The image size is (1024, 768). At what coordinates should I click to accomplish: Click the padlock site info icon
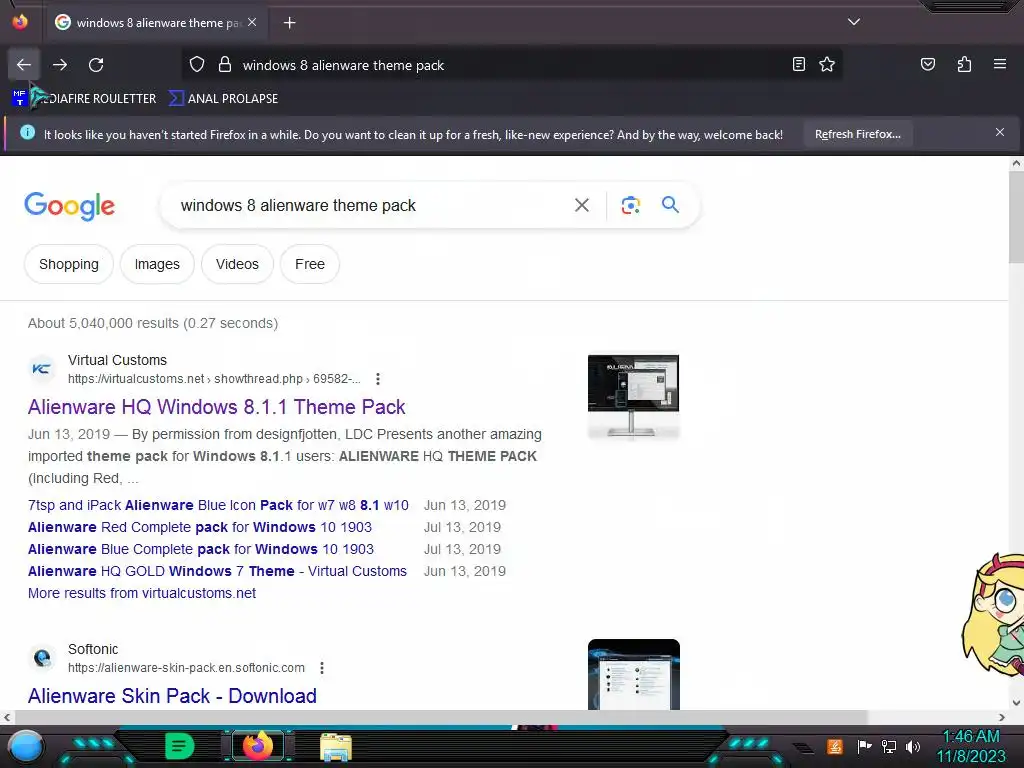click(225, 65)
